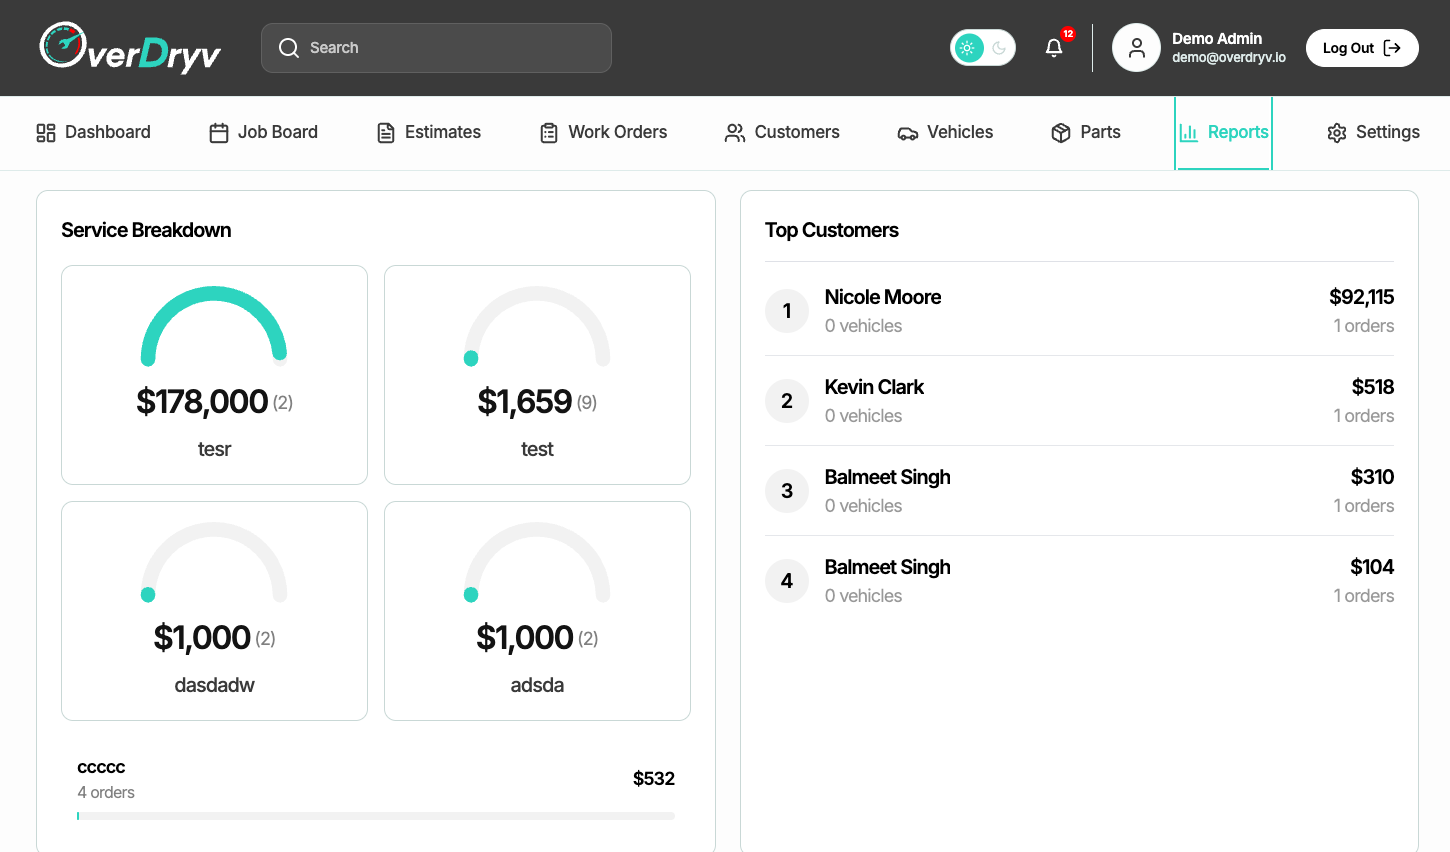Click the Job Board calendar icon
Image resolution: width=1450 pixels, height=852 pixels.
tap(219, 133)
